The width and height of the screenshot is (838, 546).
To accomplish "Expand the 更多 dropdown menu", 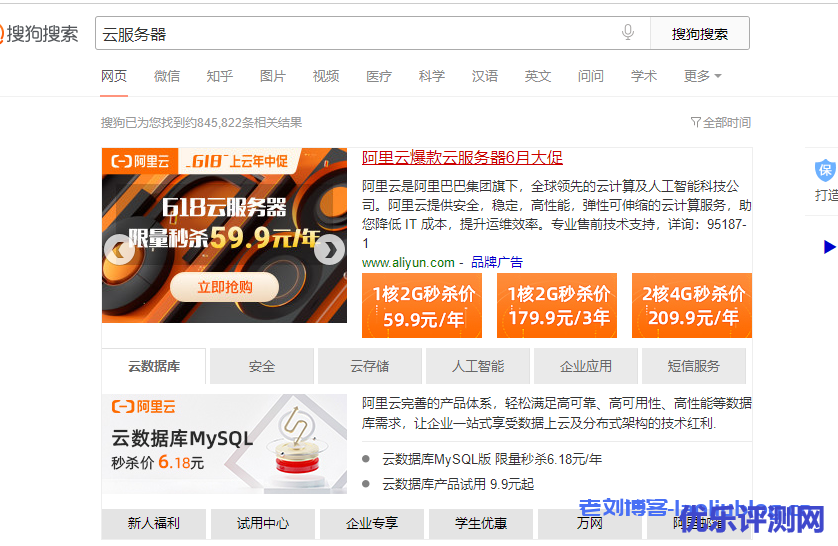I will [702, 76].
